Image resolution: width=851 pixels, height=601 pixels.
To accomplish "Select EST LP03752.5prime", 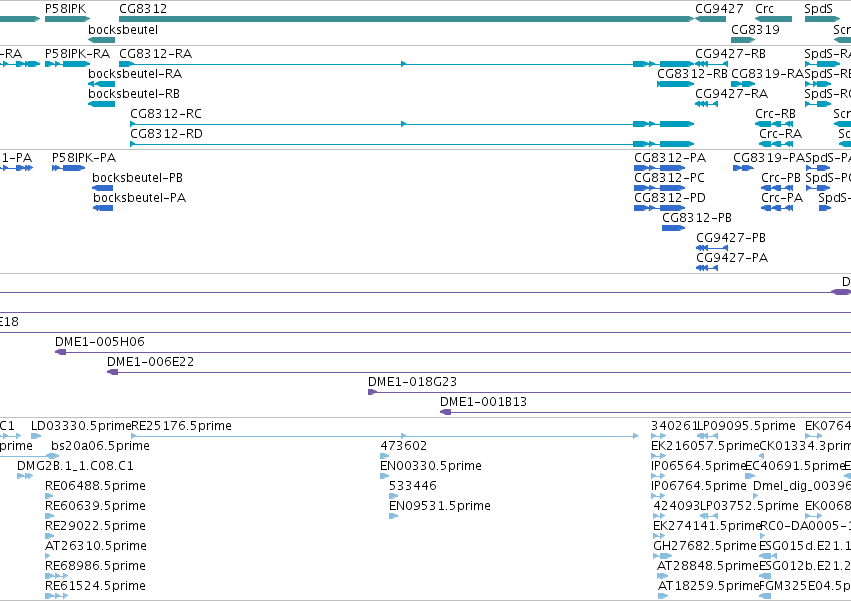I will [710, 516].
